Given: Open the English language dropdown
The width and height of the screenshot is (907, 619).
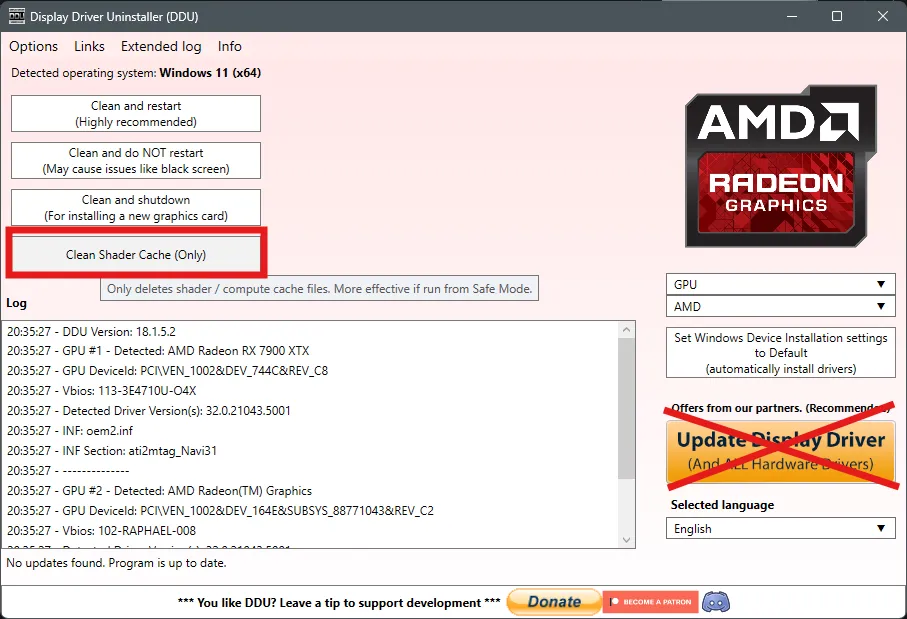Looking at the screenshot, I should coord(781,528).
